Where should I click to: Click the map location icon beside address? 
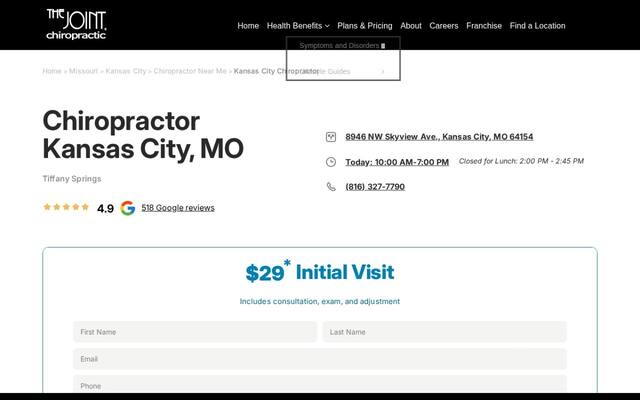coord(331,137)
